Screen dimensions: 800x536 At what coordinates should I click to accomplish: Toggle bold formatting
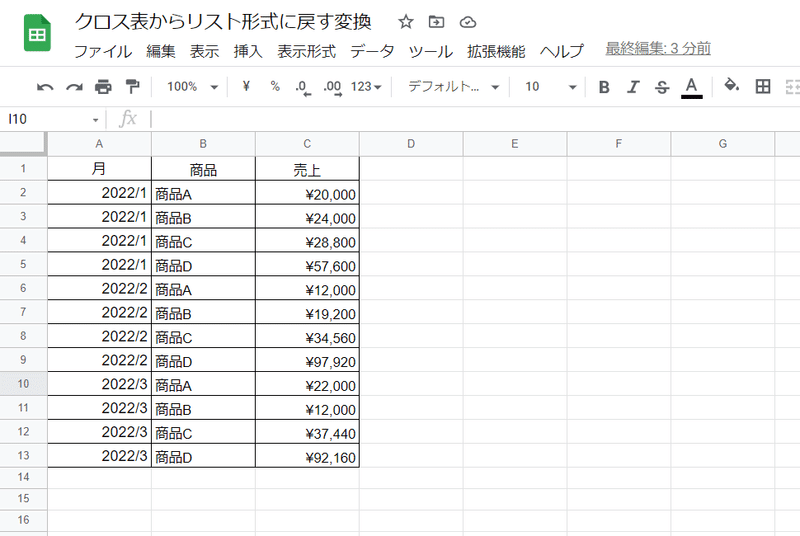pyautogui.click(x=604, y=87)
